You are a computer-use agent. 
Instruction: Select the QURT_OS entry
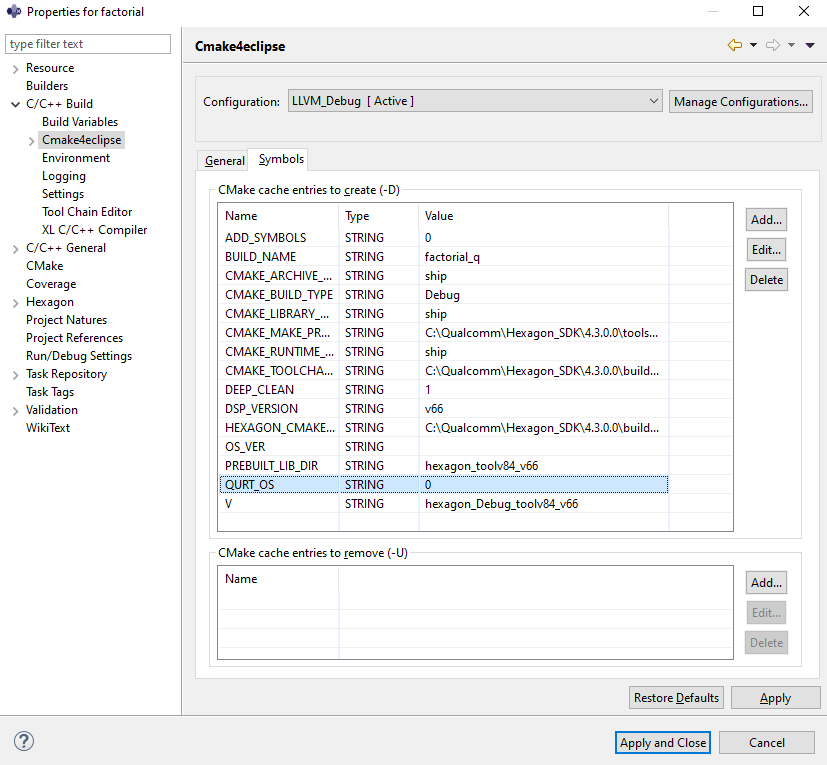pyautogui.click(x=444, y=484)
